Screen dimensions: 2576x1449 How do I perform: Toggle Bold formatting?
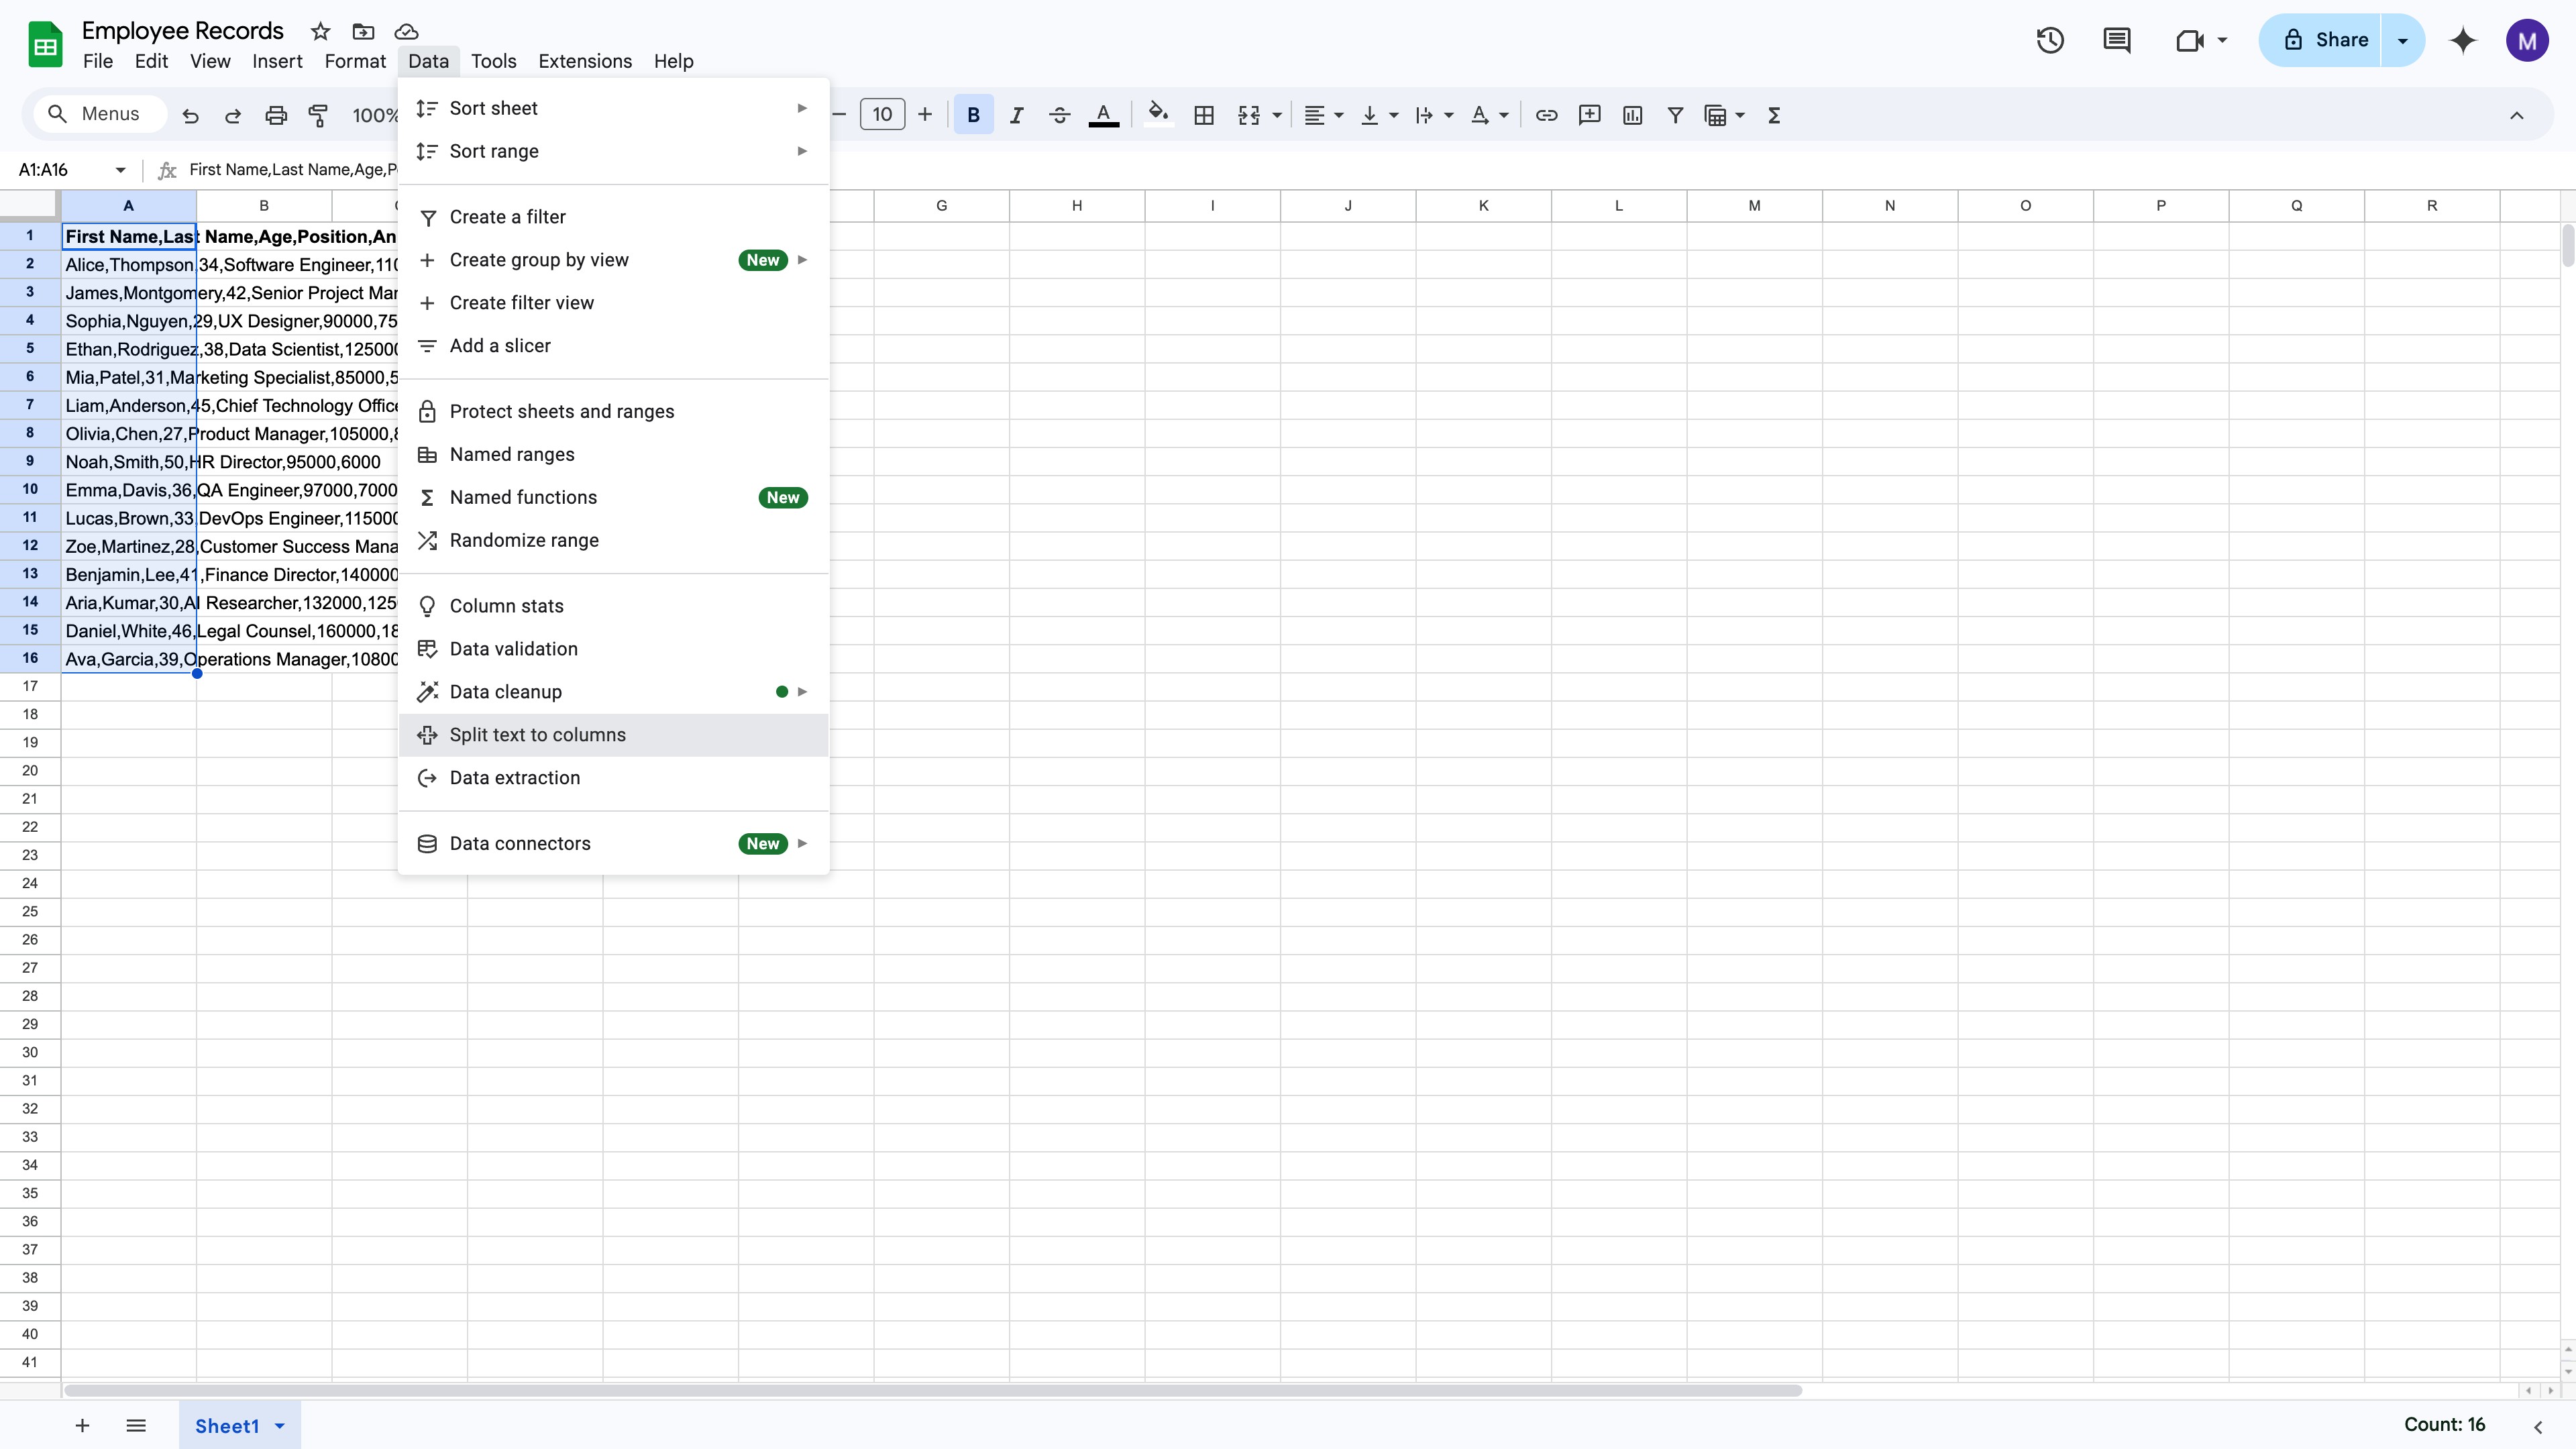tap(973, 115)
